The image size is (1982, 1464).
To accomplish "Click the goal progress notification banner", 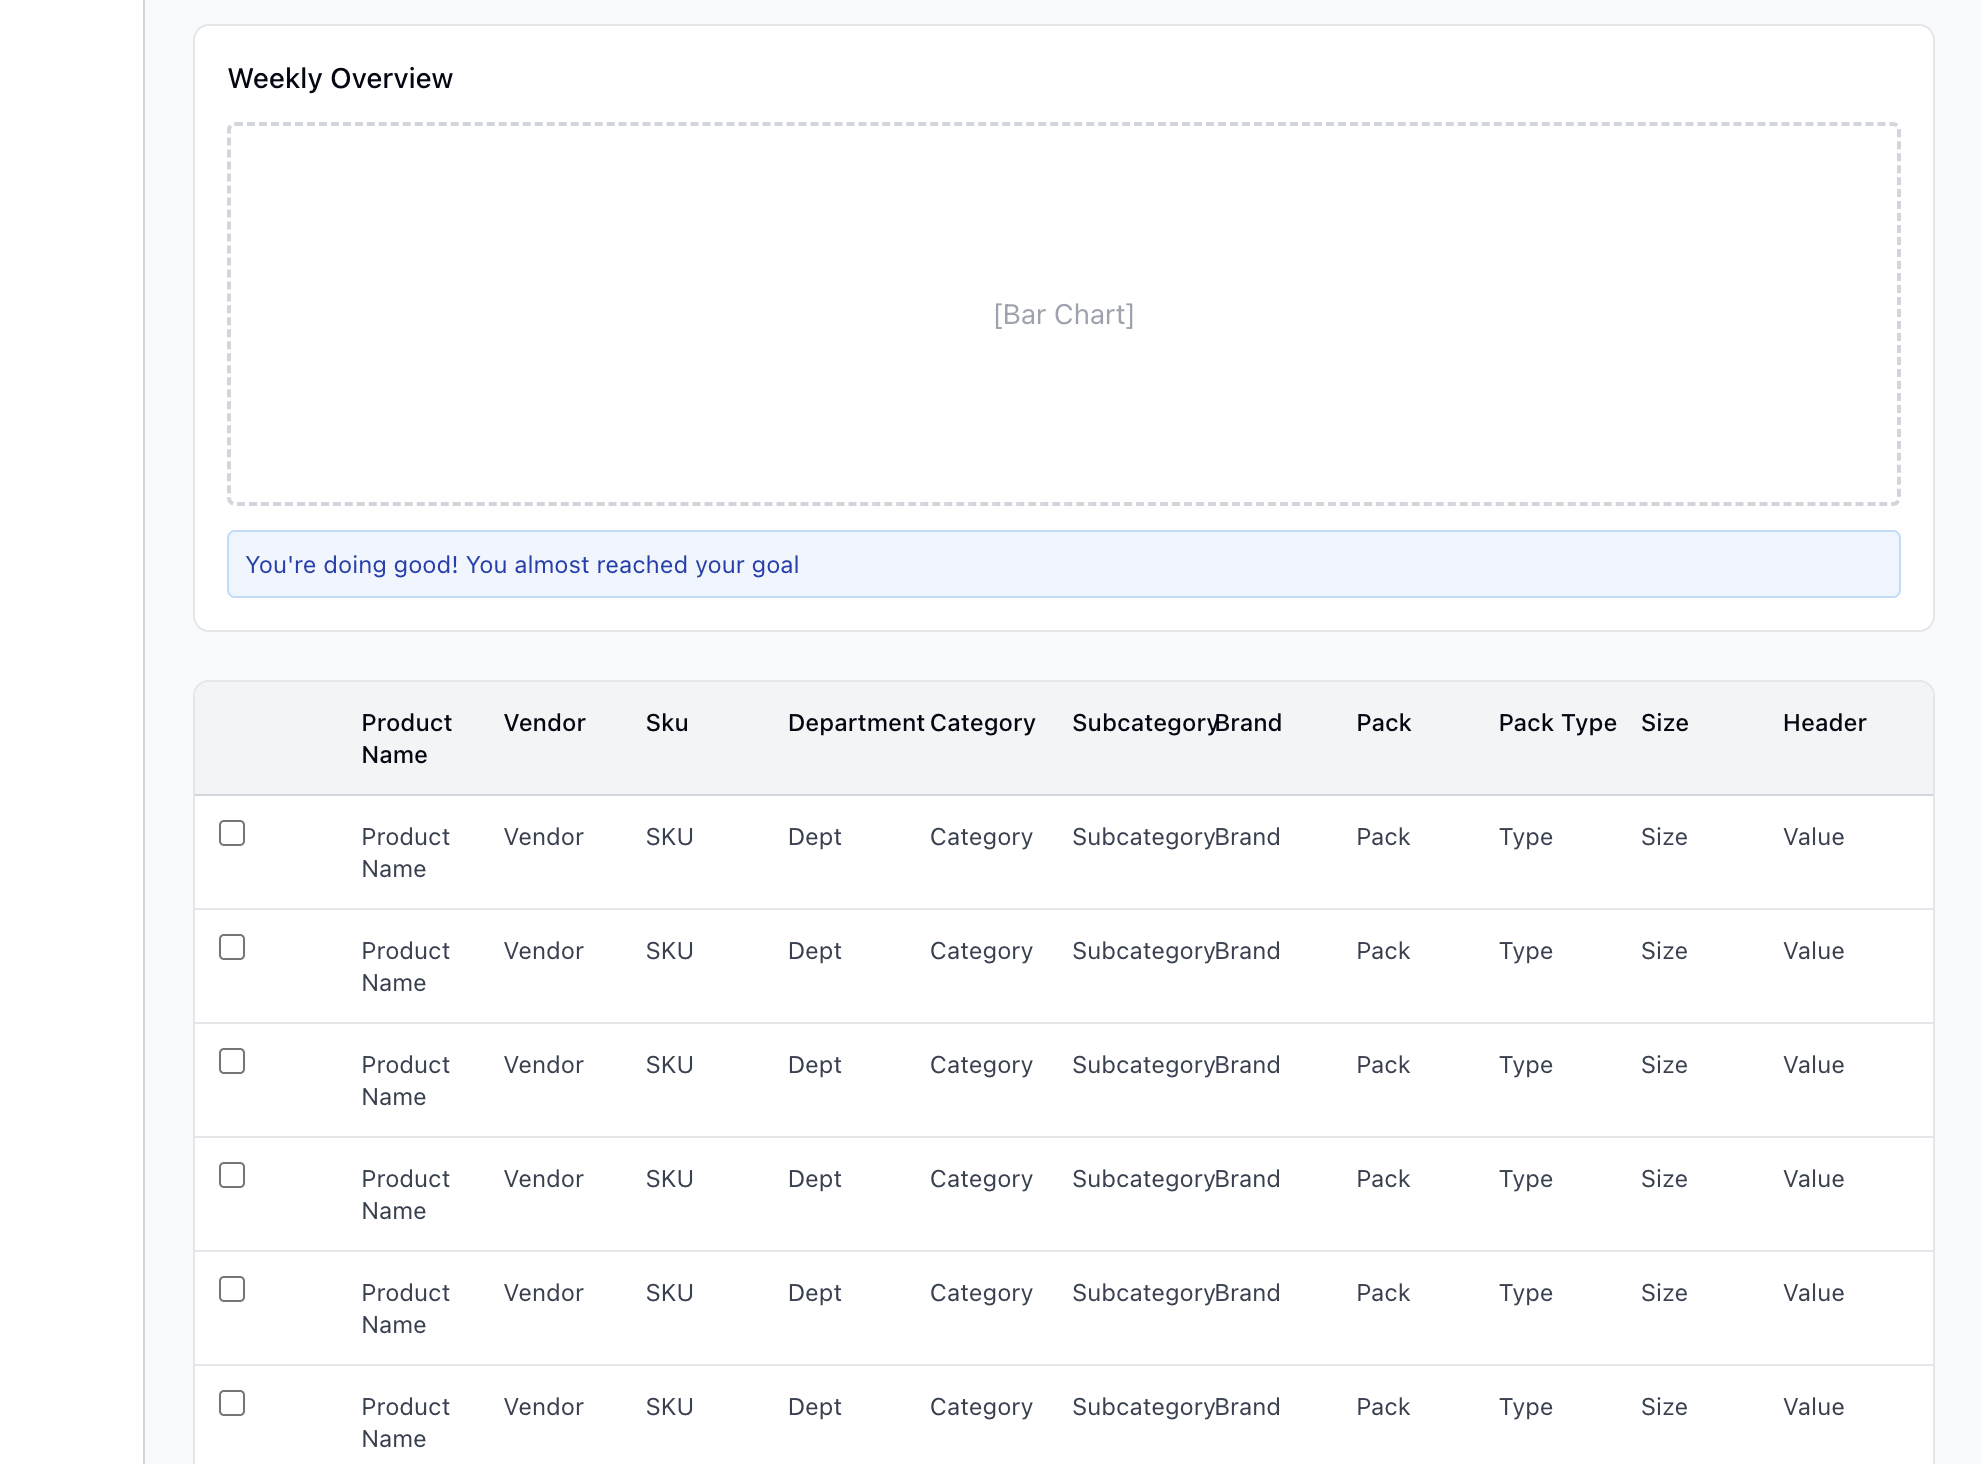I will 1063,564.
